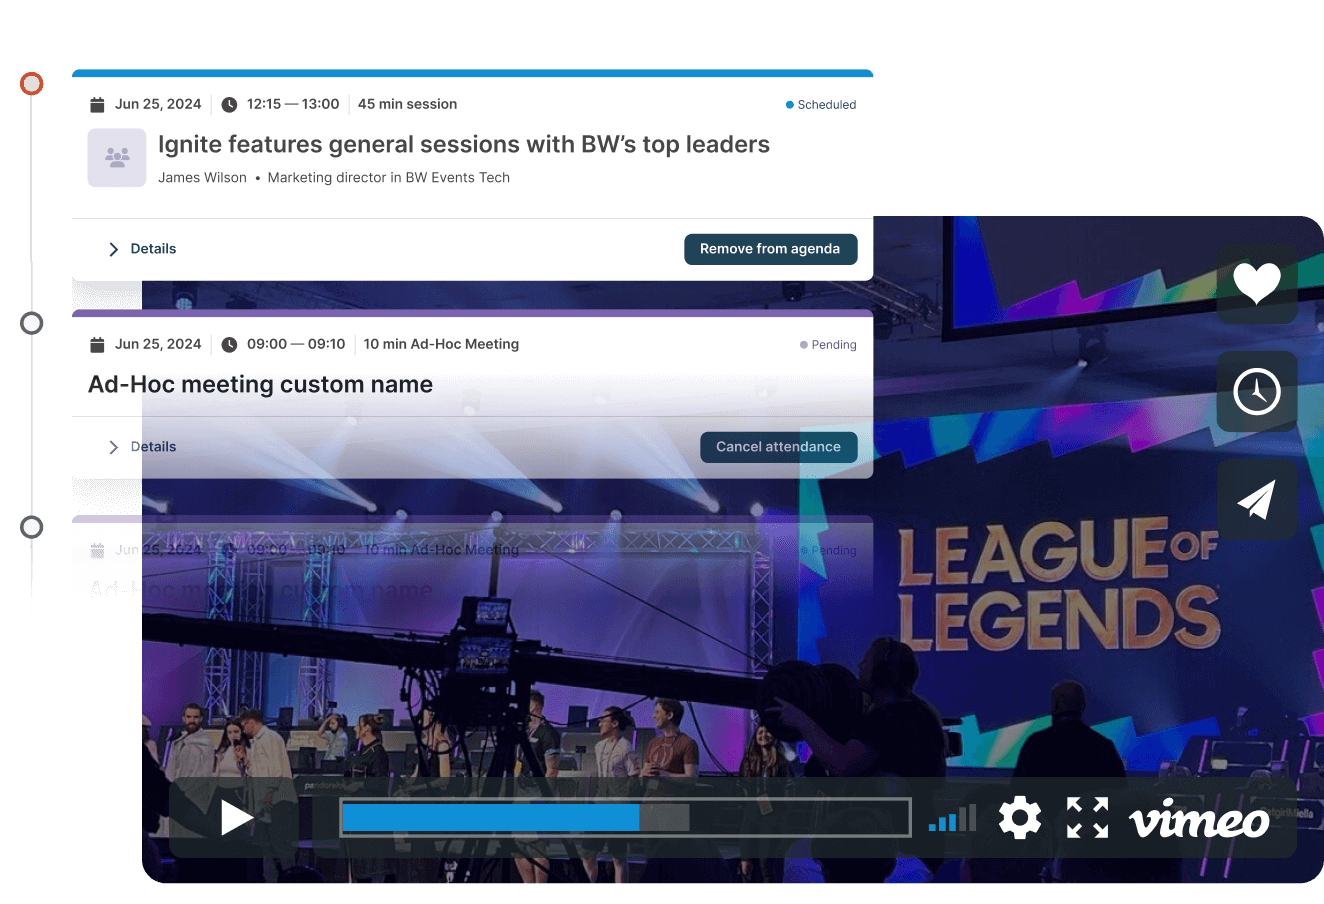Click Cancel attendance button
Image resolution: width=1324 pixels, height=904 pixels.
point(778,447)
